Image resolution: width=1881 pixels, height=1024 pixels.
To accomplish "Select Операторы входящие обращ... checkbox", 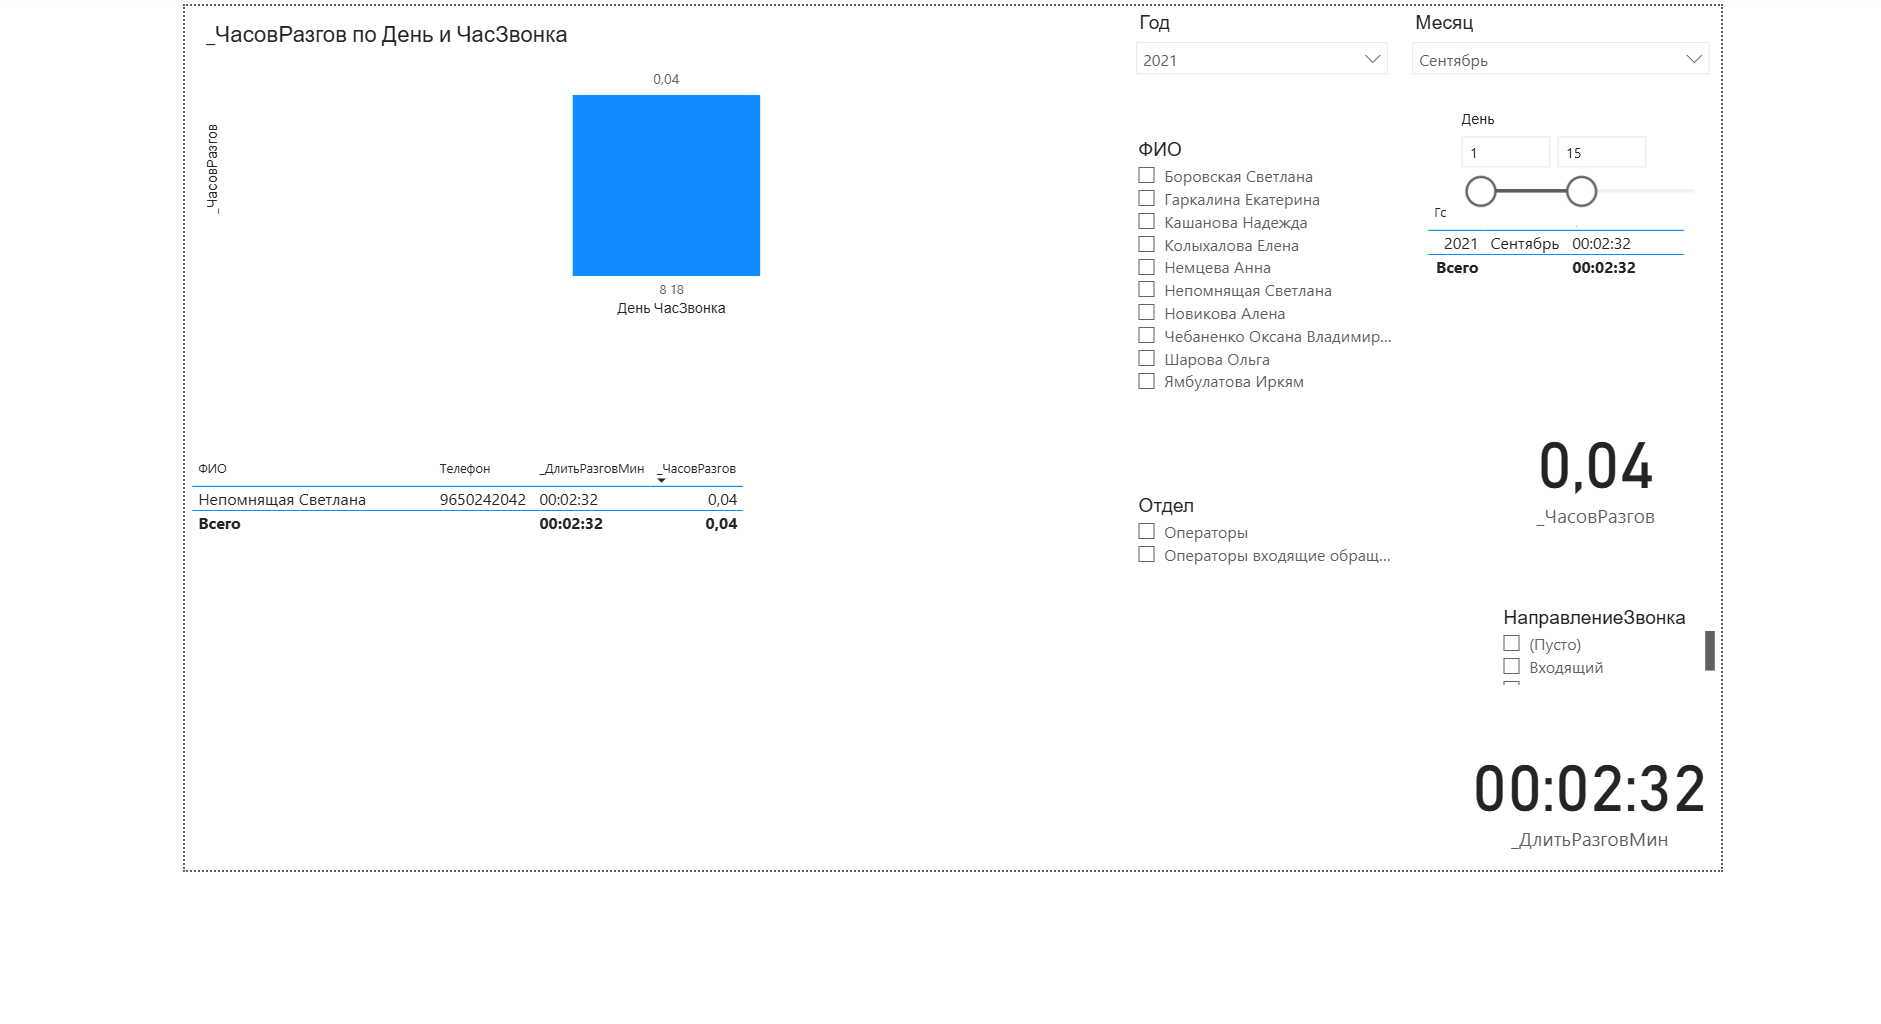I will 1147,555.
